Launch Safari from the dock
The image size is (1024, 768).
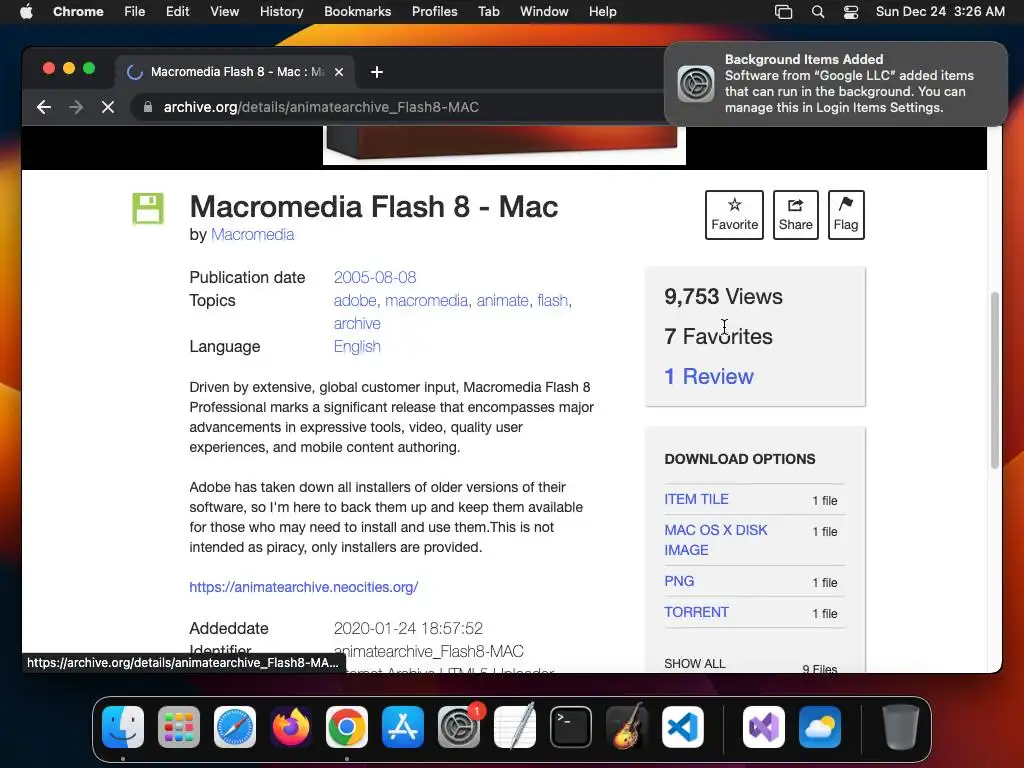[235, 727]
